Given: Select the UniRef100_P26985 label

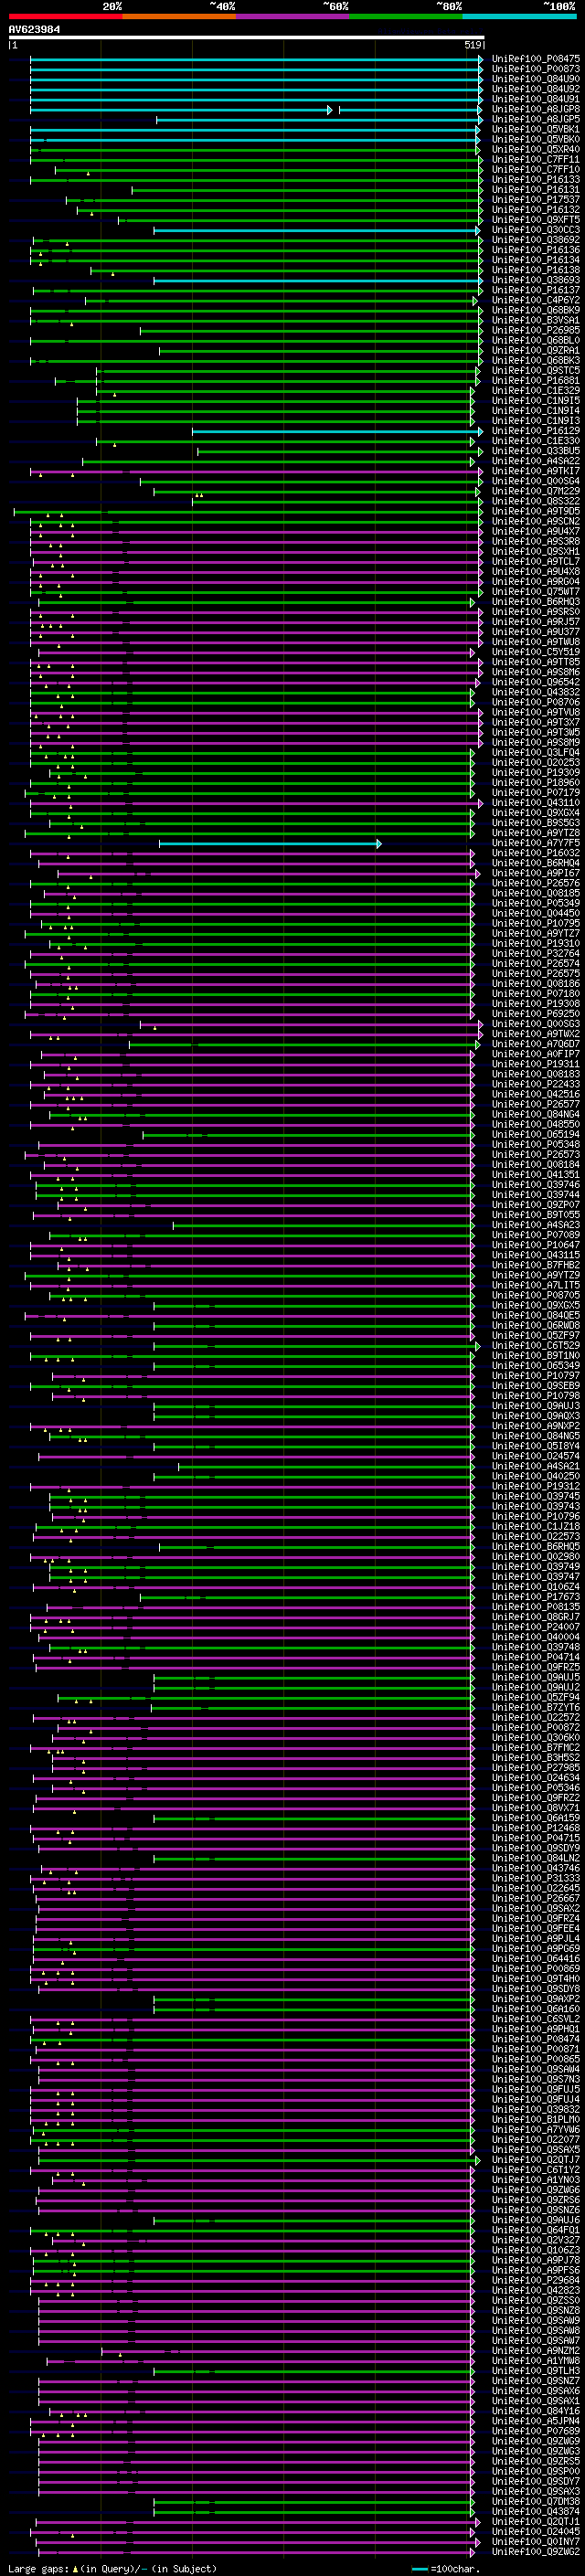Looking at the screenshot, I should click(536, 330).
